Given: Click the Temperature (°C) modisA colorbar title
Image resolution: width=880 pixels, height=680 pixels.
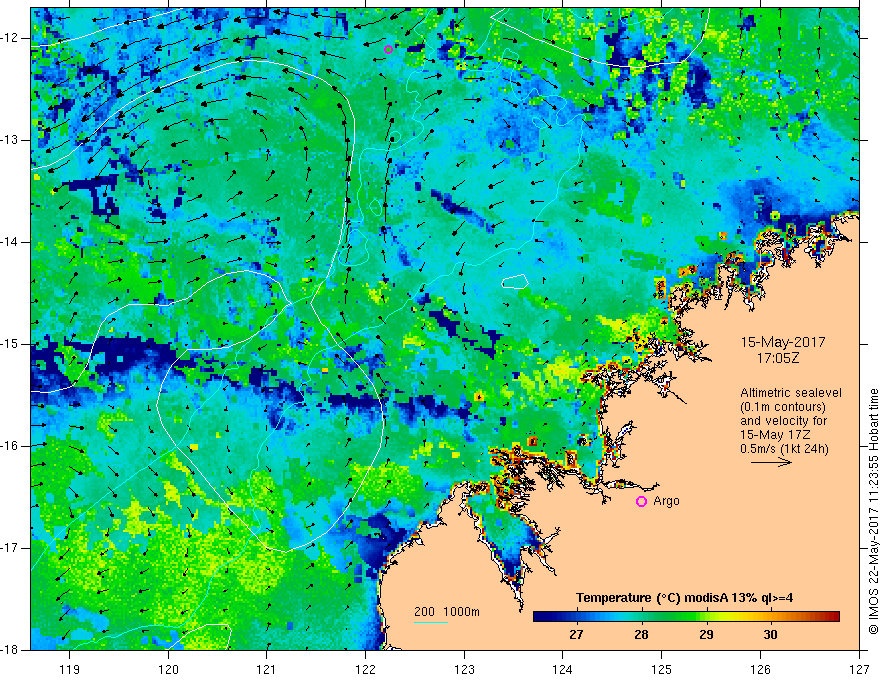Looking at the screenshot, I should 685,598.
